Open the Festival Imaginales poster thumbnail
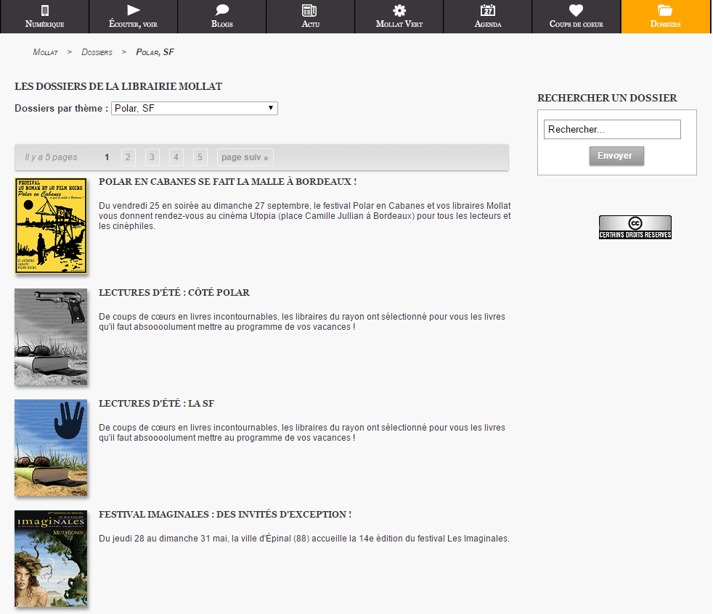 coord(50,558)
